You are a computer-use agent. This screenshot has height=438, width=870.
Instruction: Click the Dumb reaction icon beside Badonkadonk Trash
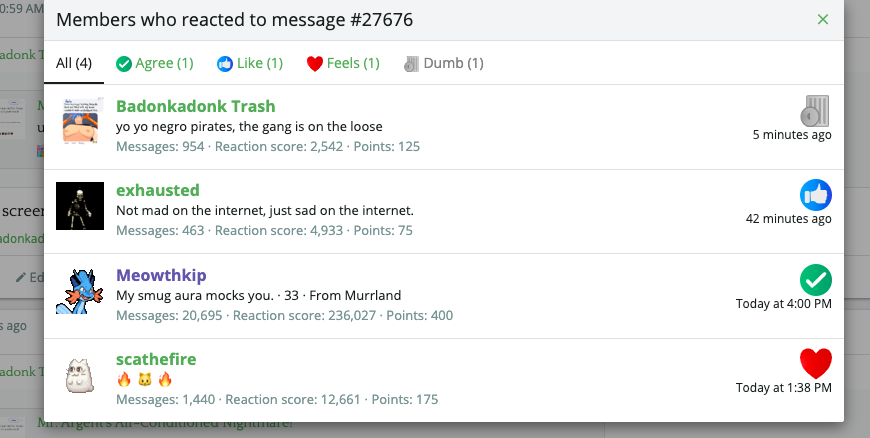815,111
